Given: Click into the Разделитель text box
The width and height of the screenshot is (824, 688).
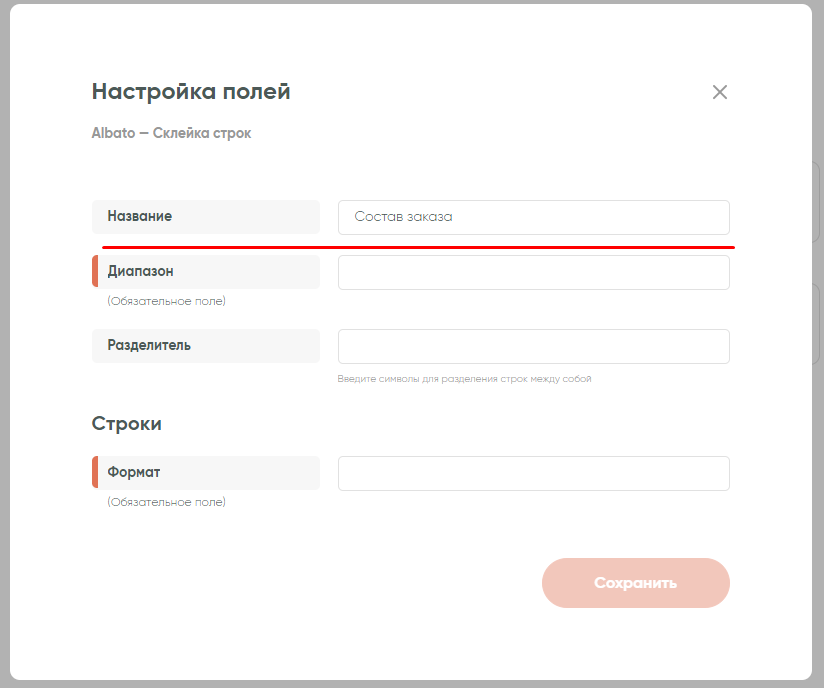Looking at the screenshot, I should [x=533, y=346].
